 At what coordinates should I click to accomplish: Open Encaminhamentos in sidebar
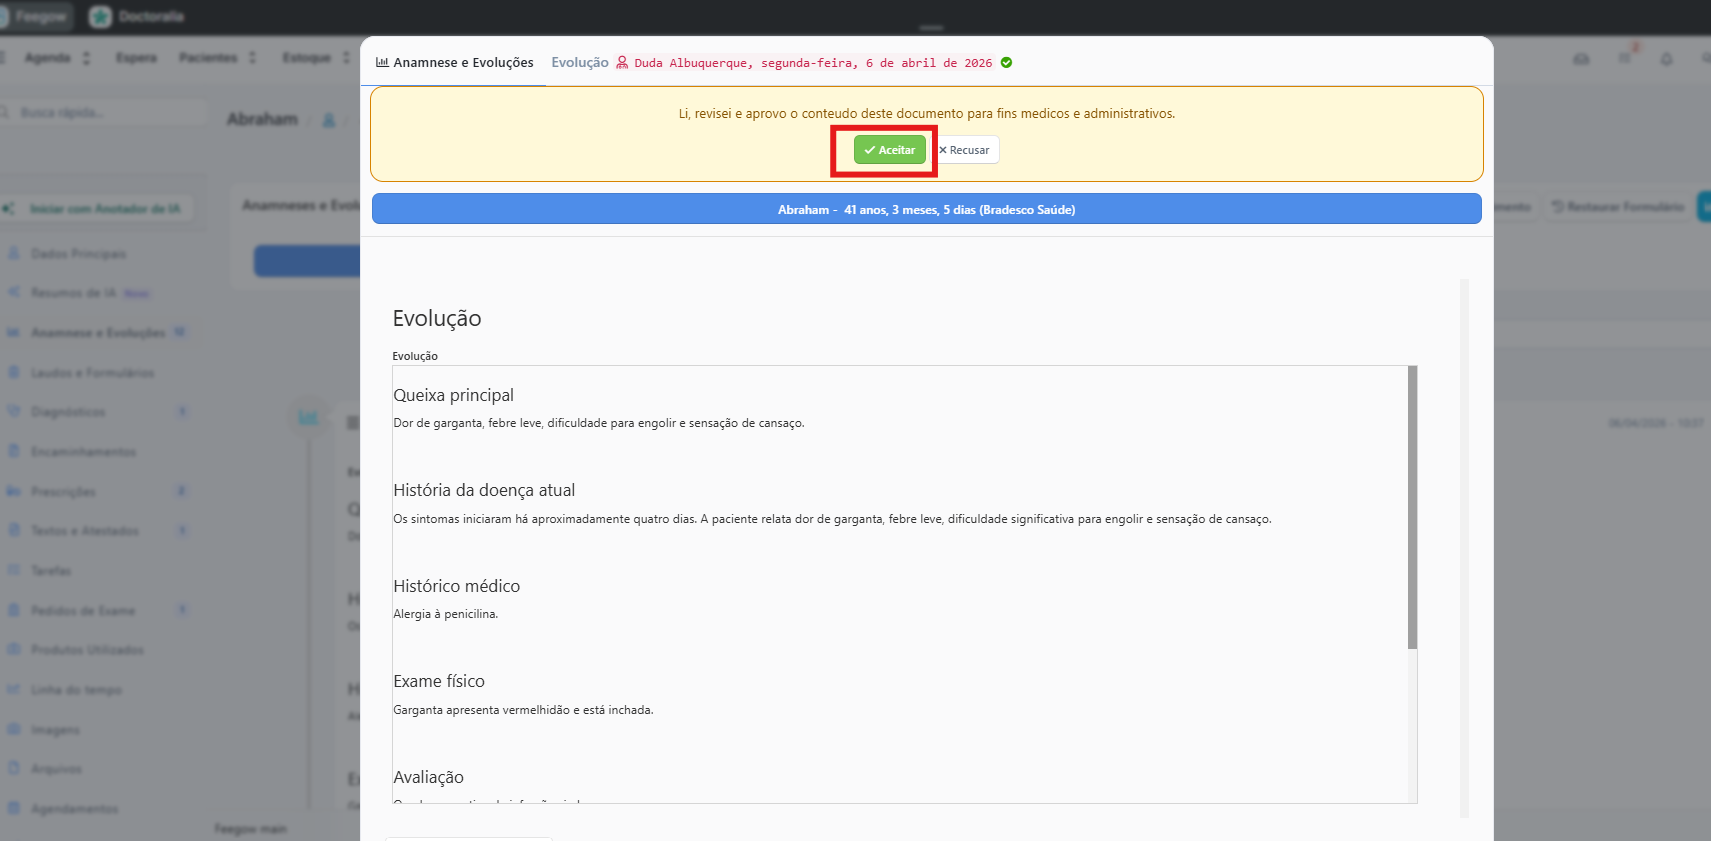point(83,452)
